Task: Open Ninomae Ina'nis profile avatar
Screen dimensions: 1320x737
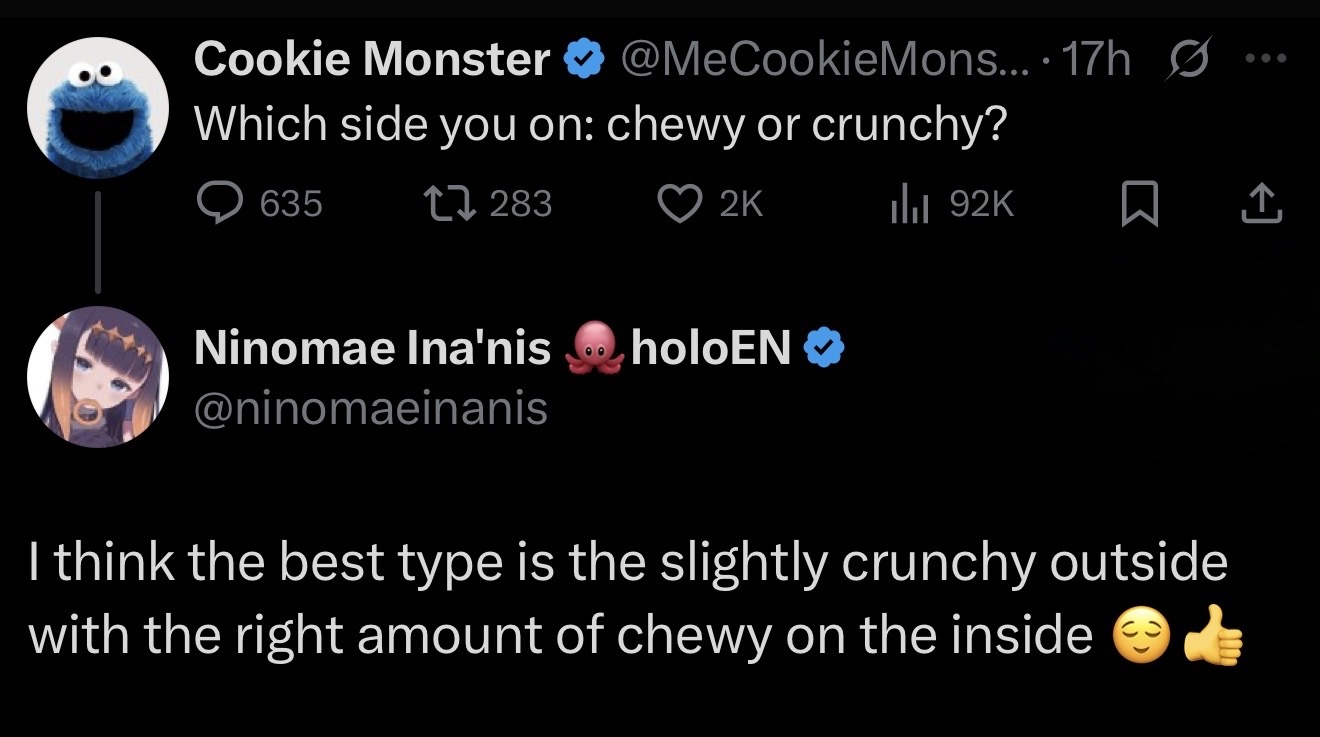Action: pos(96,376)
